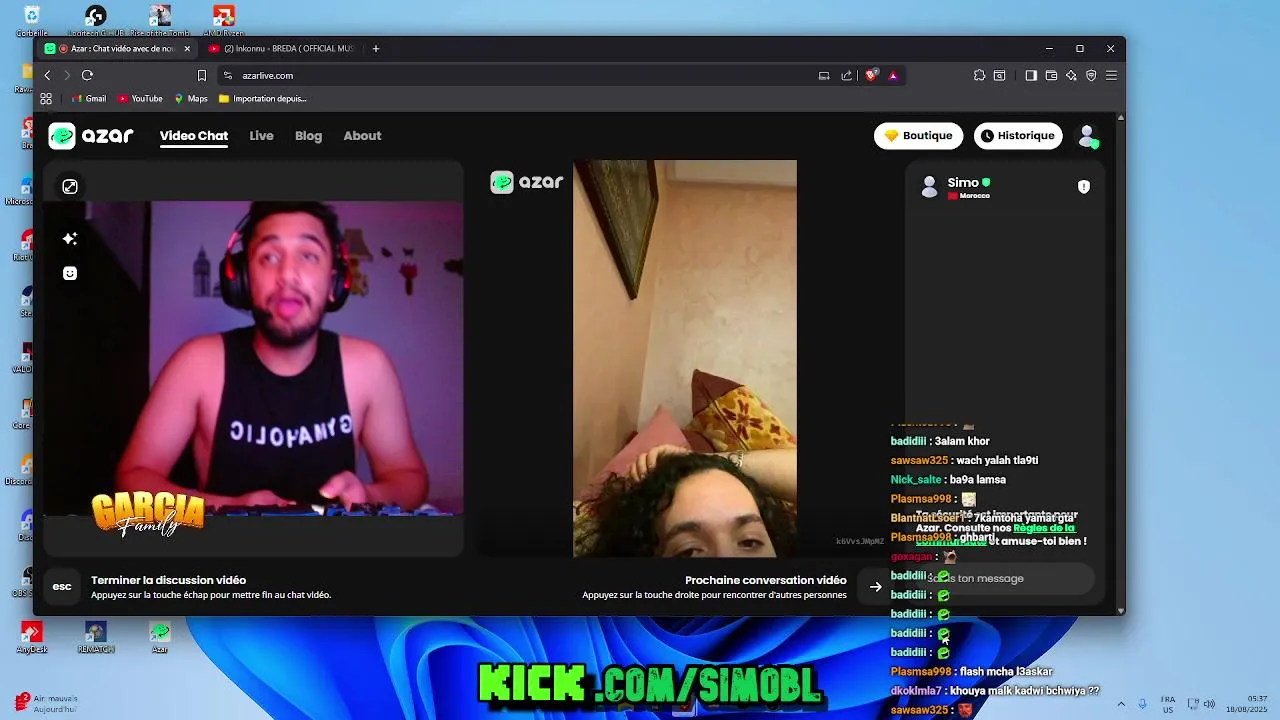This screenshot has width=1280, height=720.
Task: Click the Azar logo in the header
Action: (91, 136)
